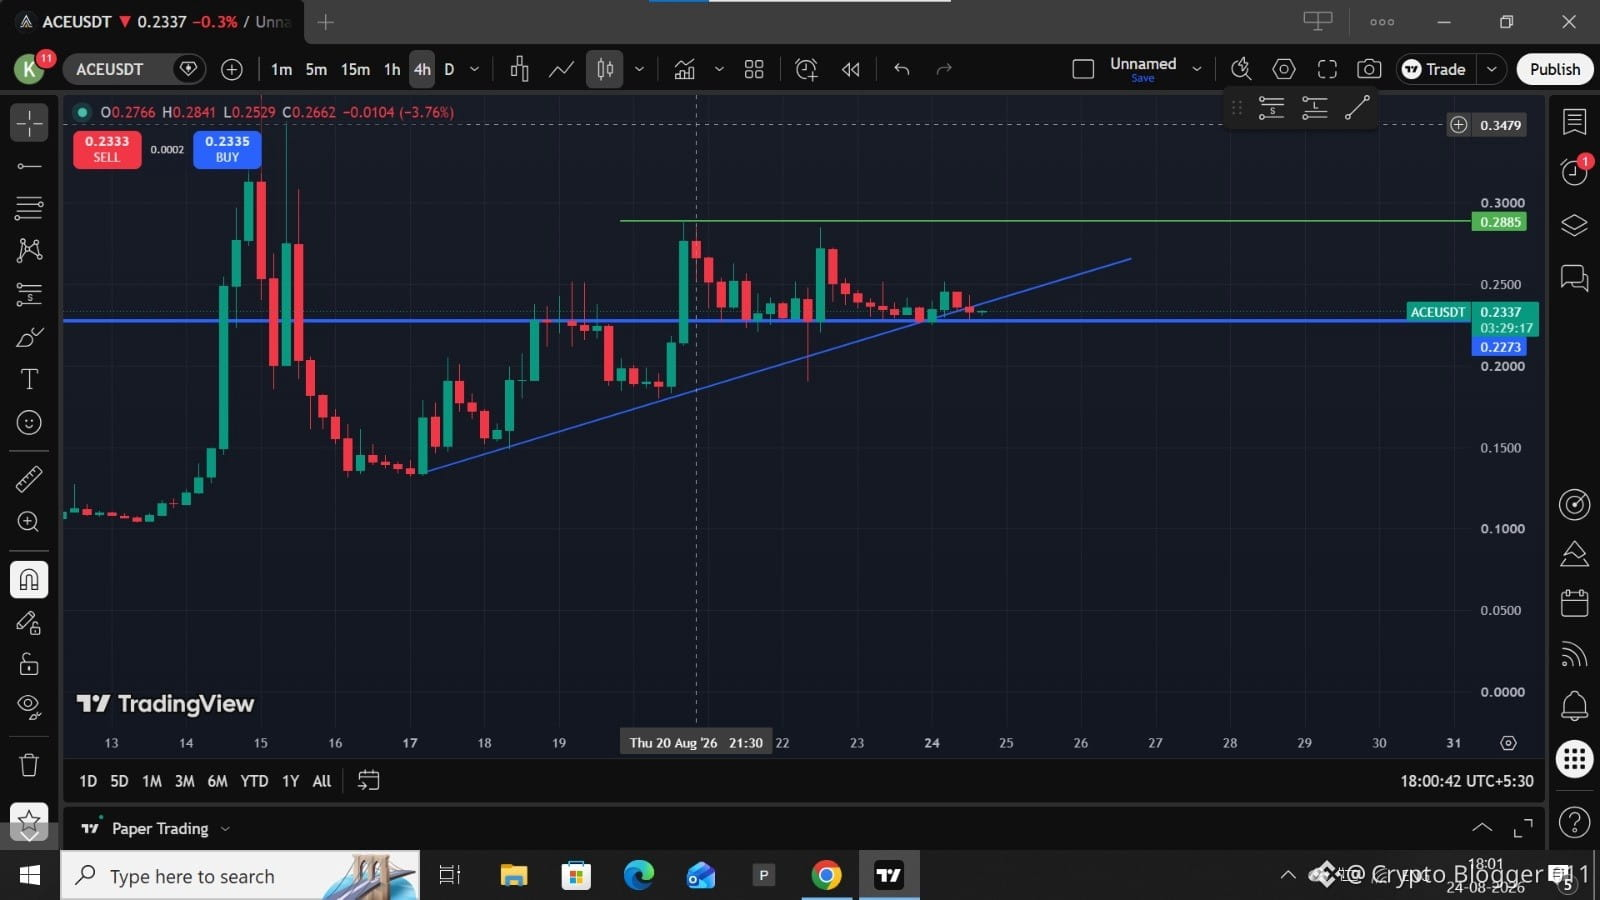Set date range to All
The width and height of the screenshot is (1600, 900).
coord(321,781)
